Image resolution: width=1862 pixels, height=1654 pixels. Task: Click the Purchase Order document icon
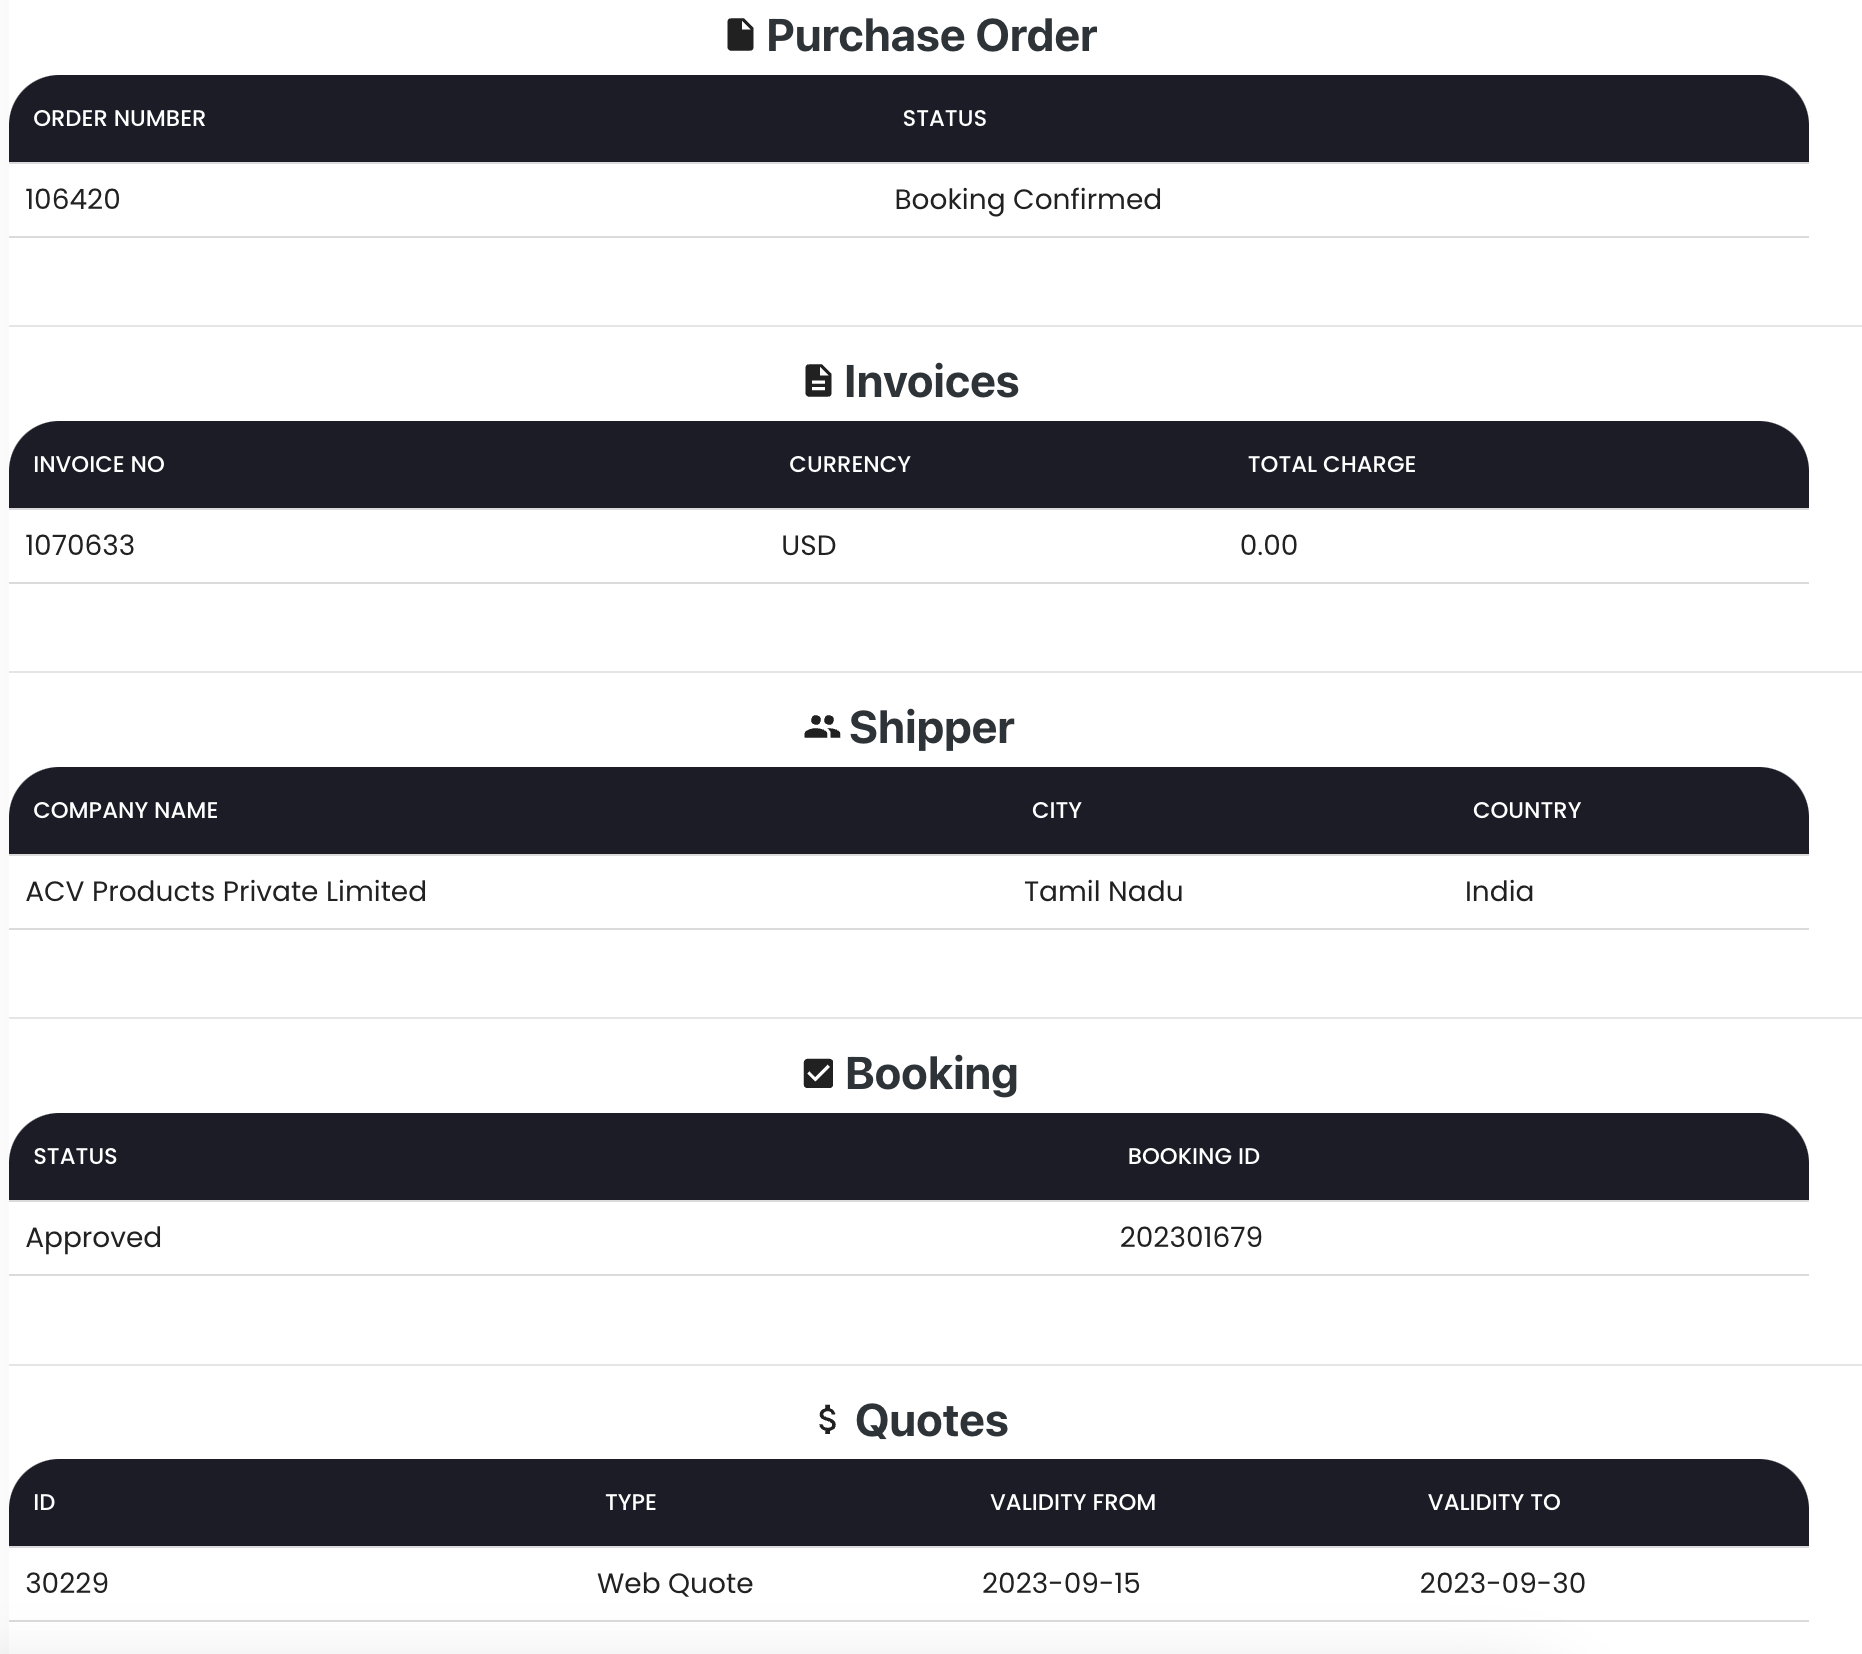[x=740, y=35]
